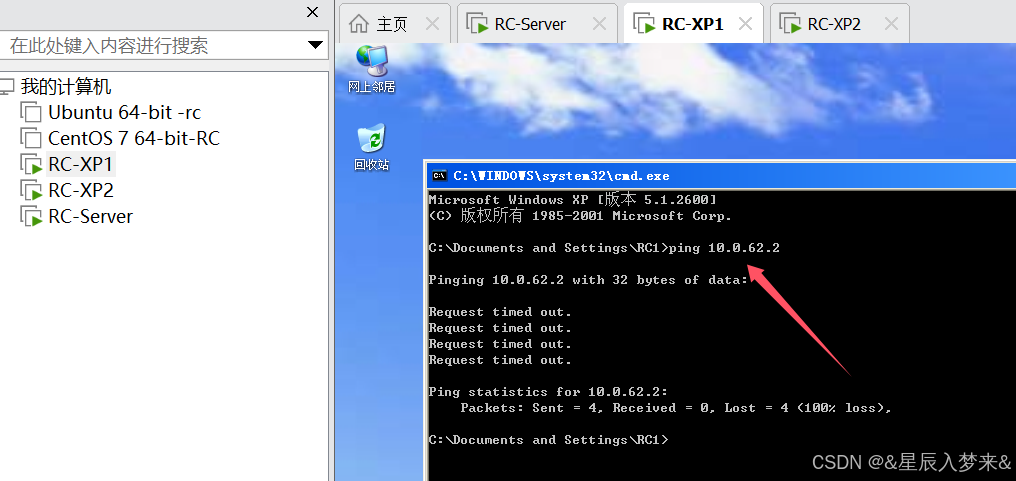Click the home icon on 主页 tab
This screenshot has width=1016, height=481.
coord(358,24)
